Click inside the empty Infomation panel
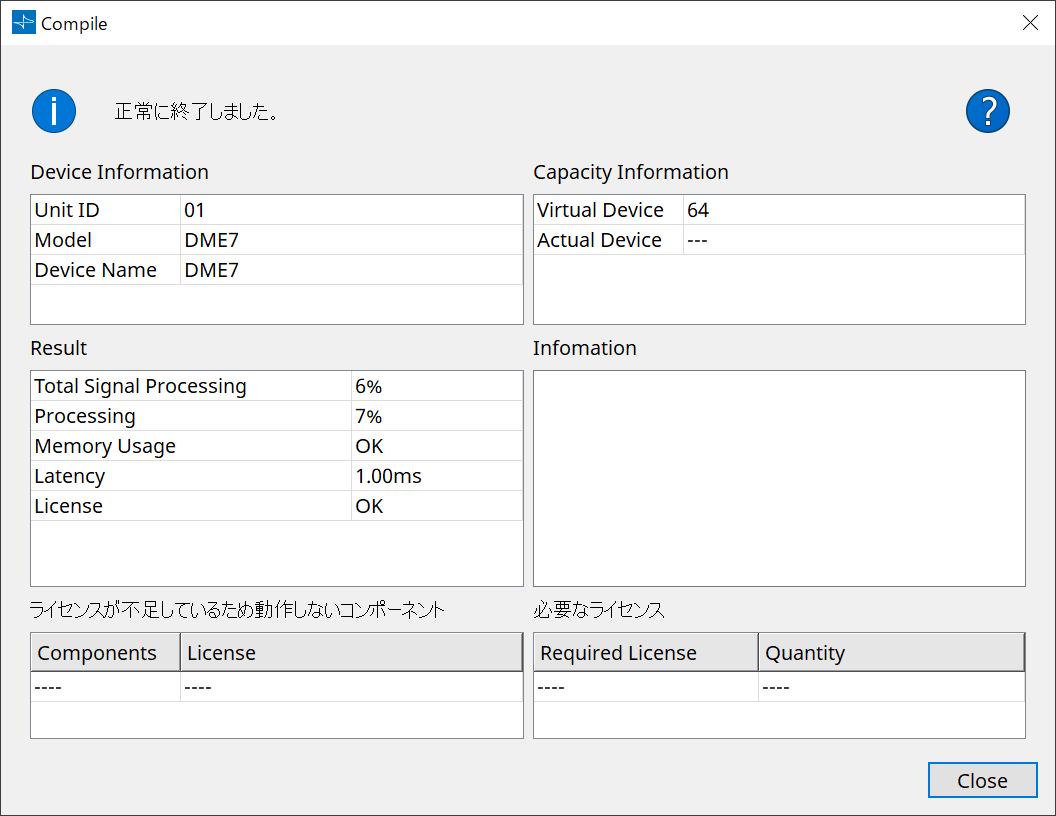This screenshot has height=816, width=1056. click(779, 478)
